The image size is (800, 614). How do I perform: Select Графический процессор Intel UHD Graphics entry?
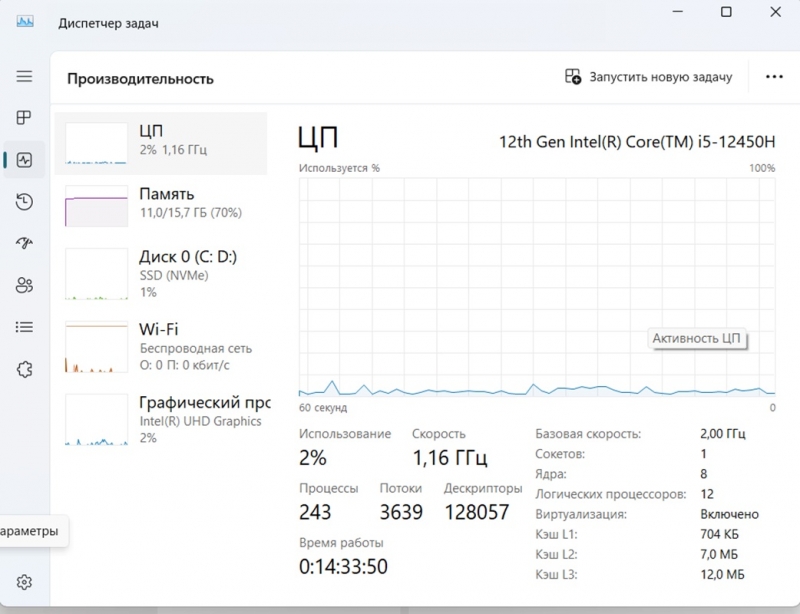pyautogui.click(x=161, y=420)
